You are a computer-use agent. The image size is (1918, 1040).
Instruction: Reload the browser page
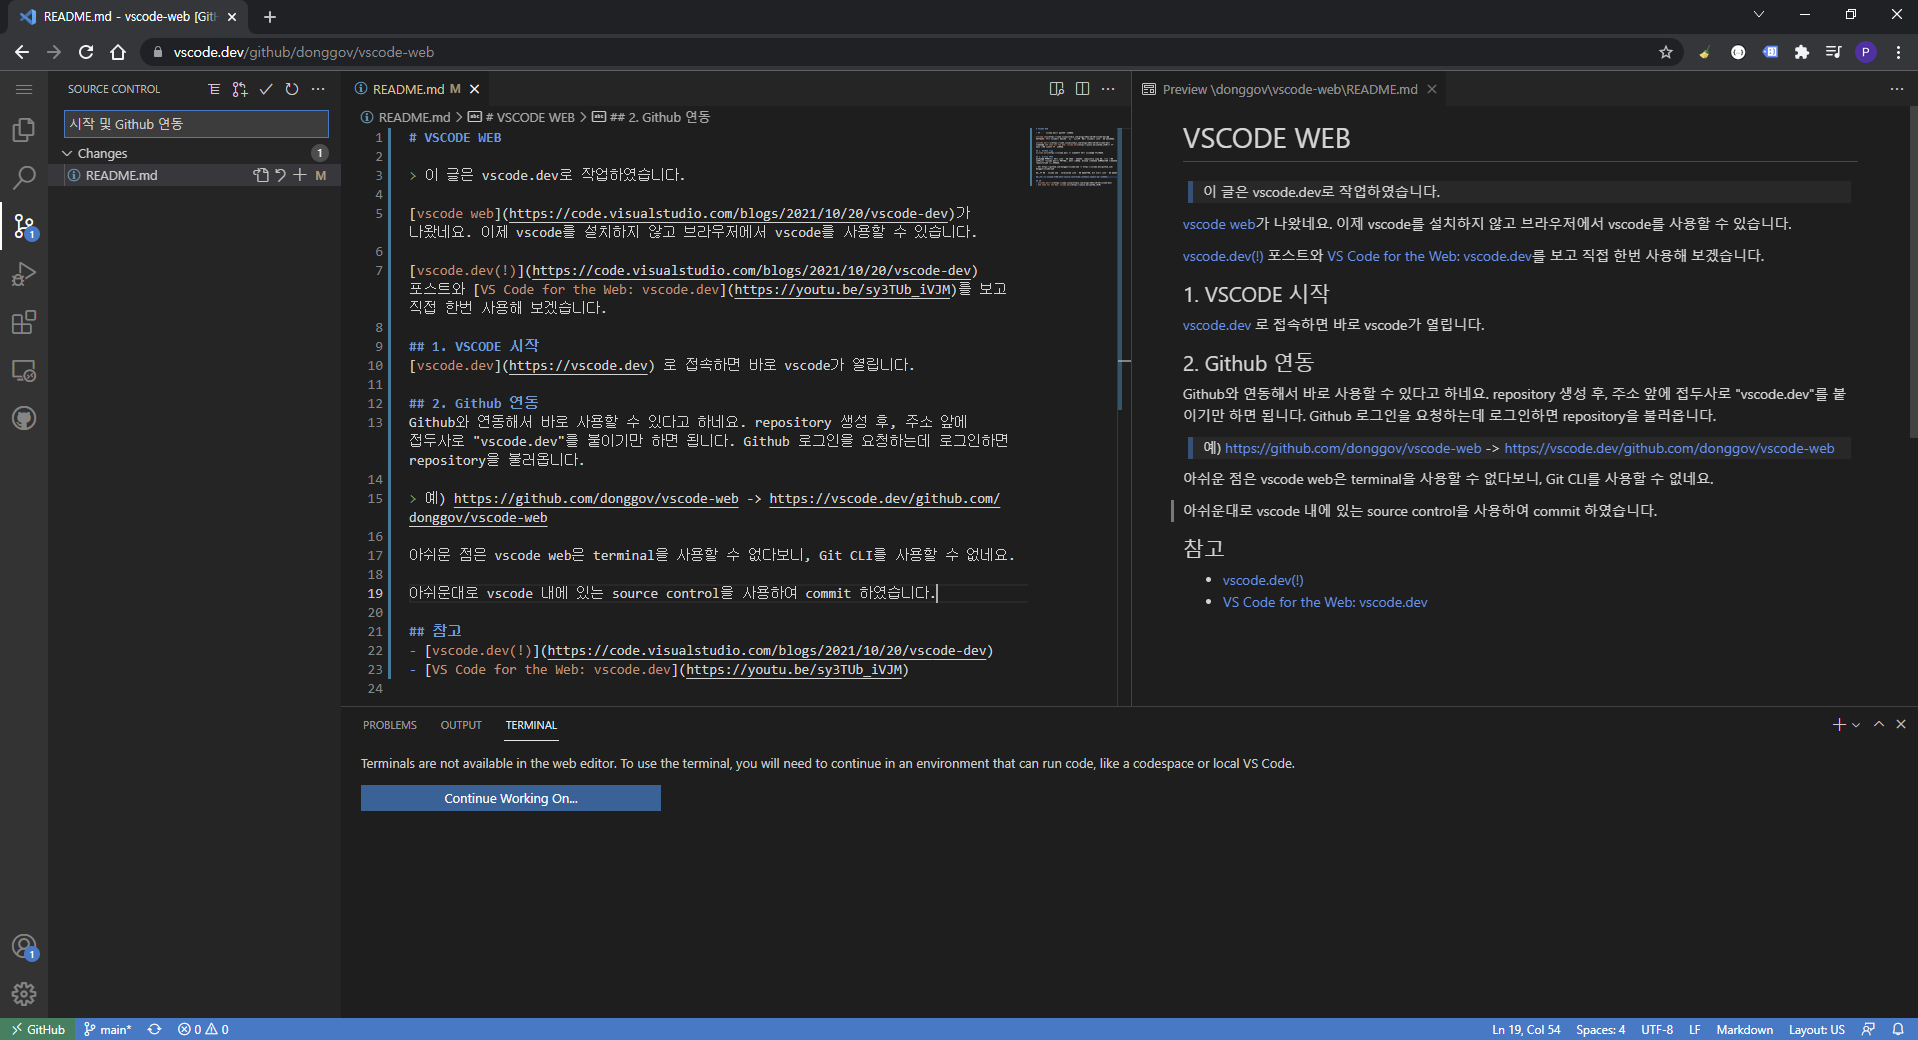[86, 52]
